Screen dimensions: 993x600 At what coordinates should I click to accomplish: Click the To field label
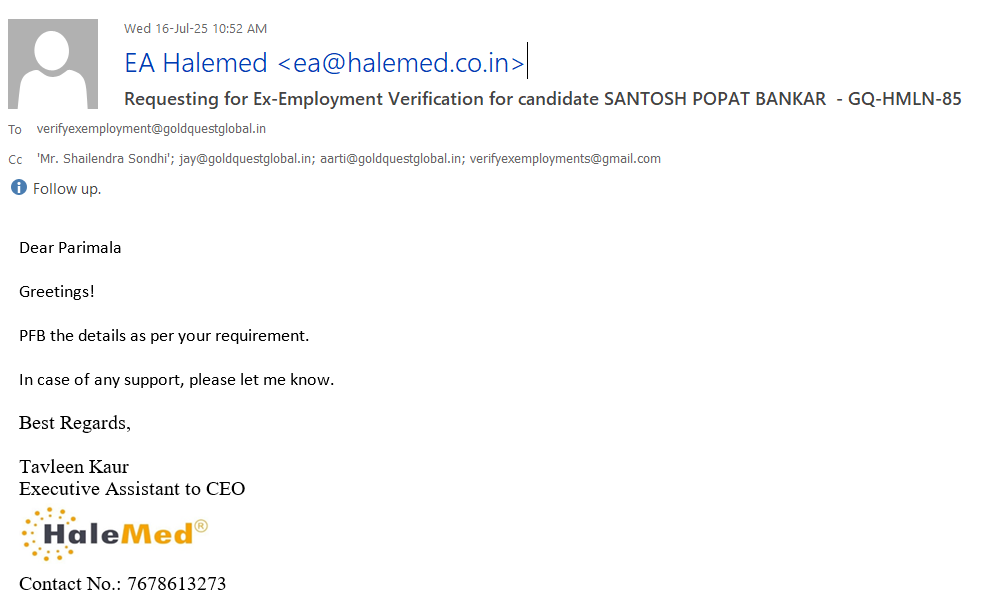pos(15,130)
